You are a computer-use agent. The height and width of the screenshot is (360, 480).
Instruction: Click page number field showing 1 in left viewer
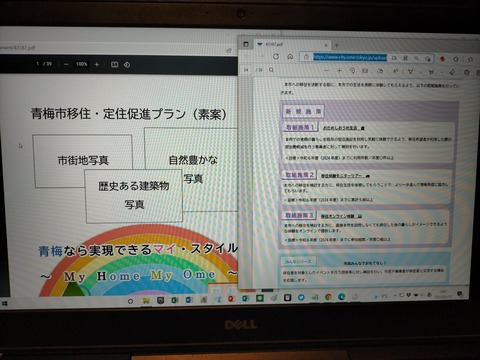[38, 64]
